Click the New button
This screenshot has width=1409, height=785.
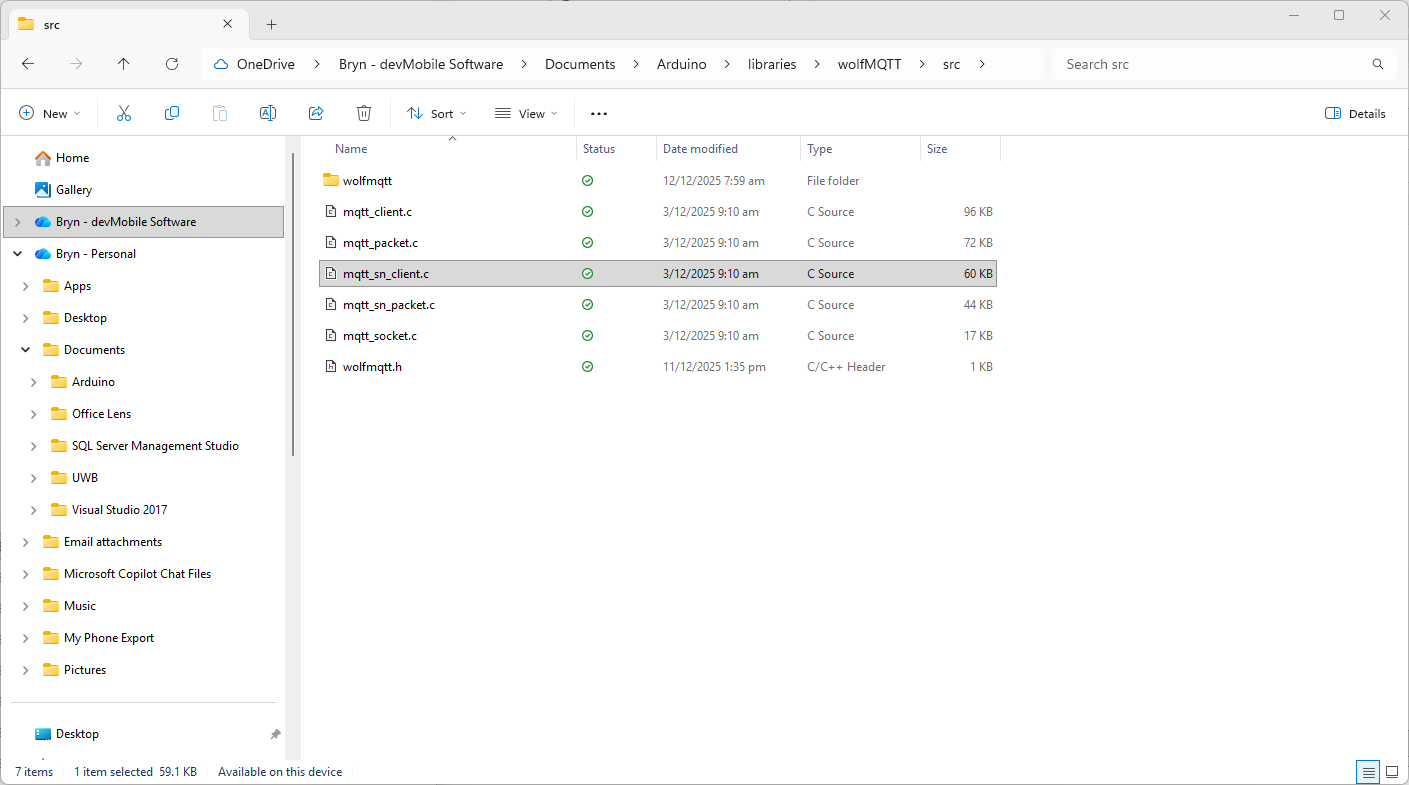point(49,114)
